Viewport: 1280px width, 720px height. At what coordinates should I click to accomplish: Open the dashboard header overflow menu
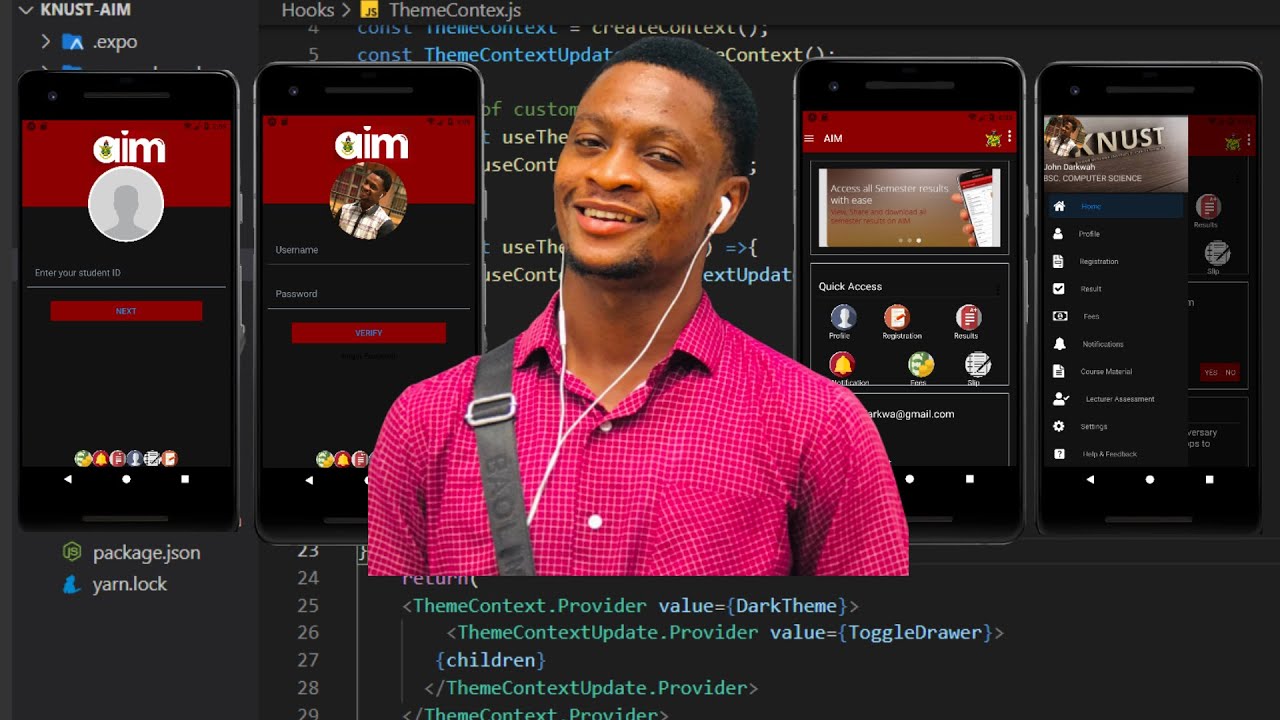point(1010,137)
